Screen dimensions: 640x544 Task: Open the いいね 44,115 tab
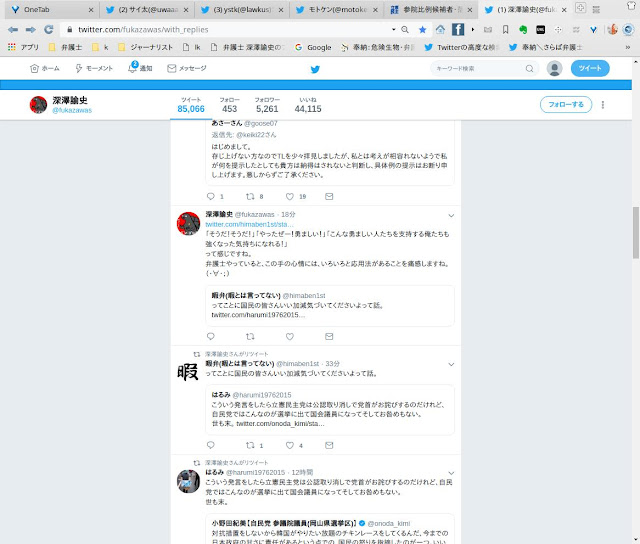(308, 105)
